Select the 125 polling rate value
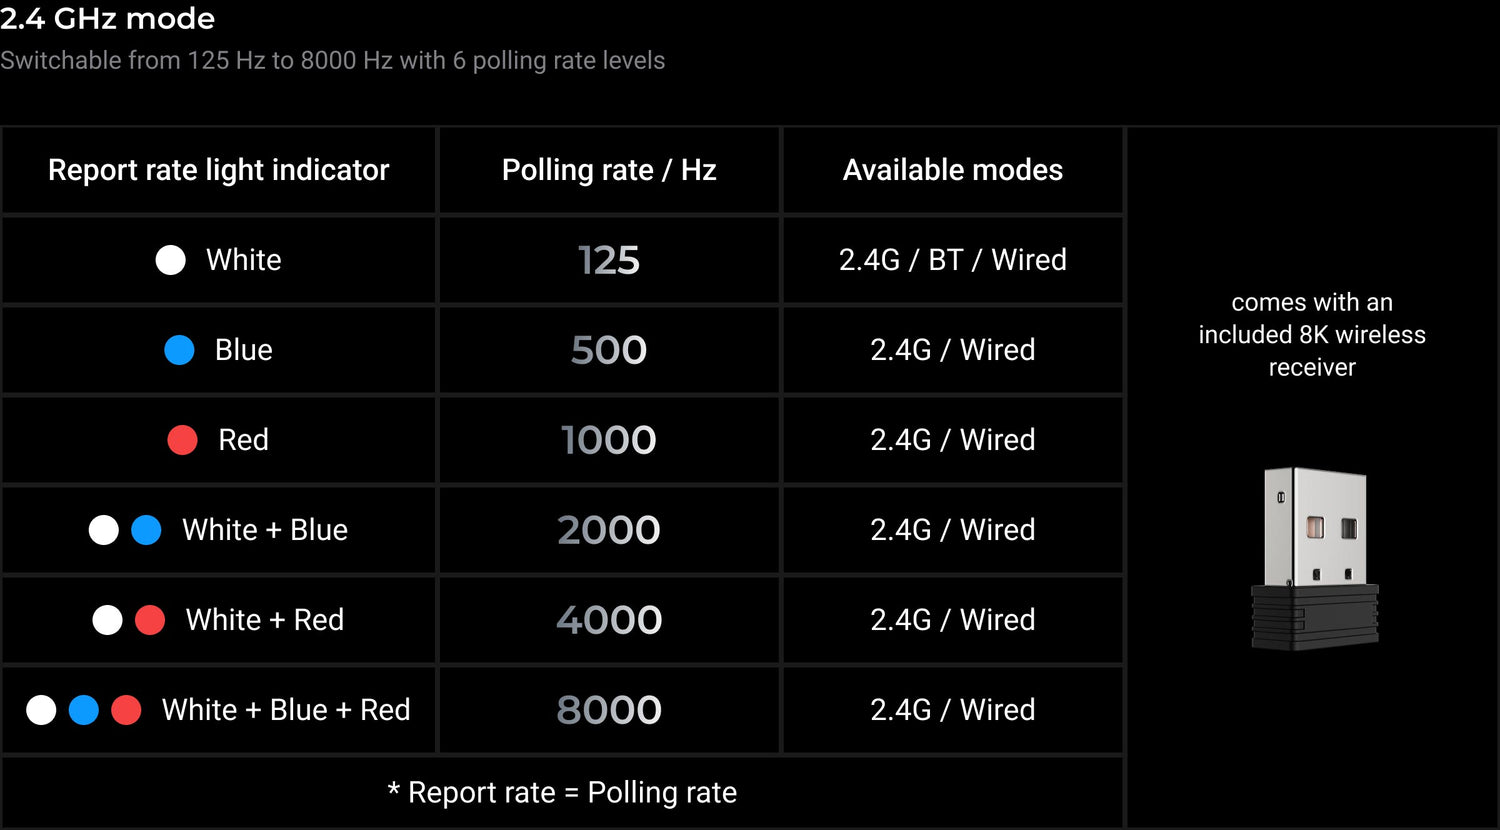 pyautogui.click(x=609, y=261)
